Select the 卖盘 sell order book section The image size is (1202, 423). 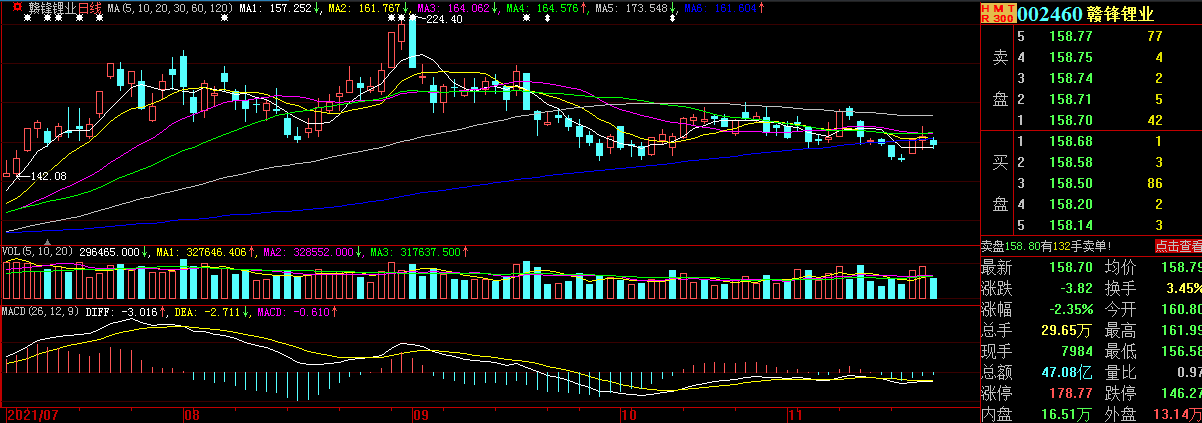tap(998, 79)
